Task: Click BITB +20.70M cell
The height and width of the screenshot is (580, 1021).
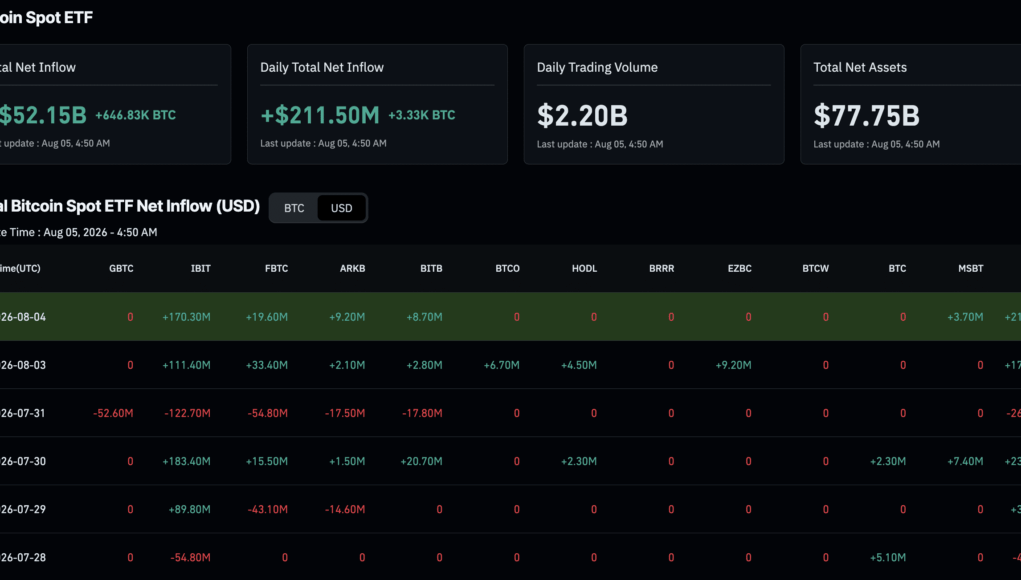Action: [x=421, y=462]
